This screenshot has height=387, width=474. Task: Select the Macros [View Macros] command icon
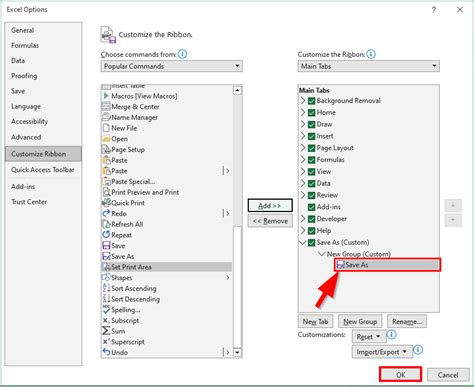coord(106,96)
